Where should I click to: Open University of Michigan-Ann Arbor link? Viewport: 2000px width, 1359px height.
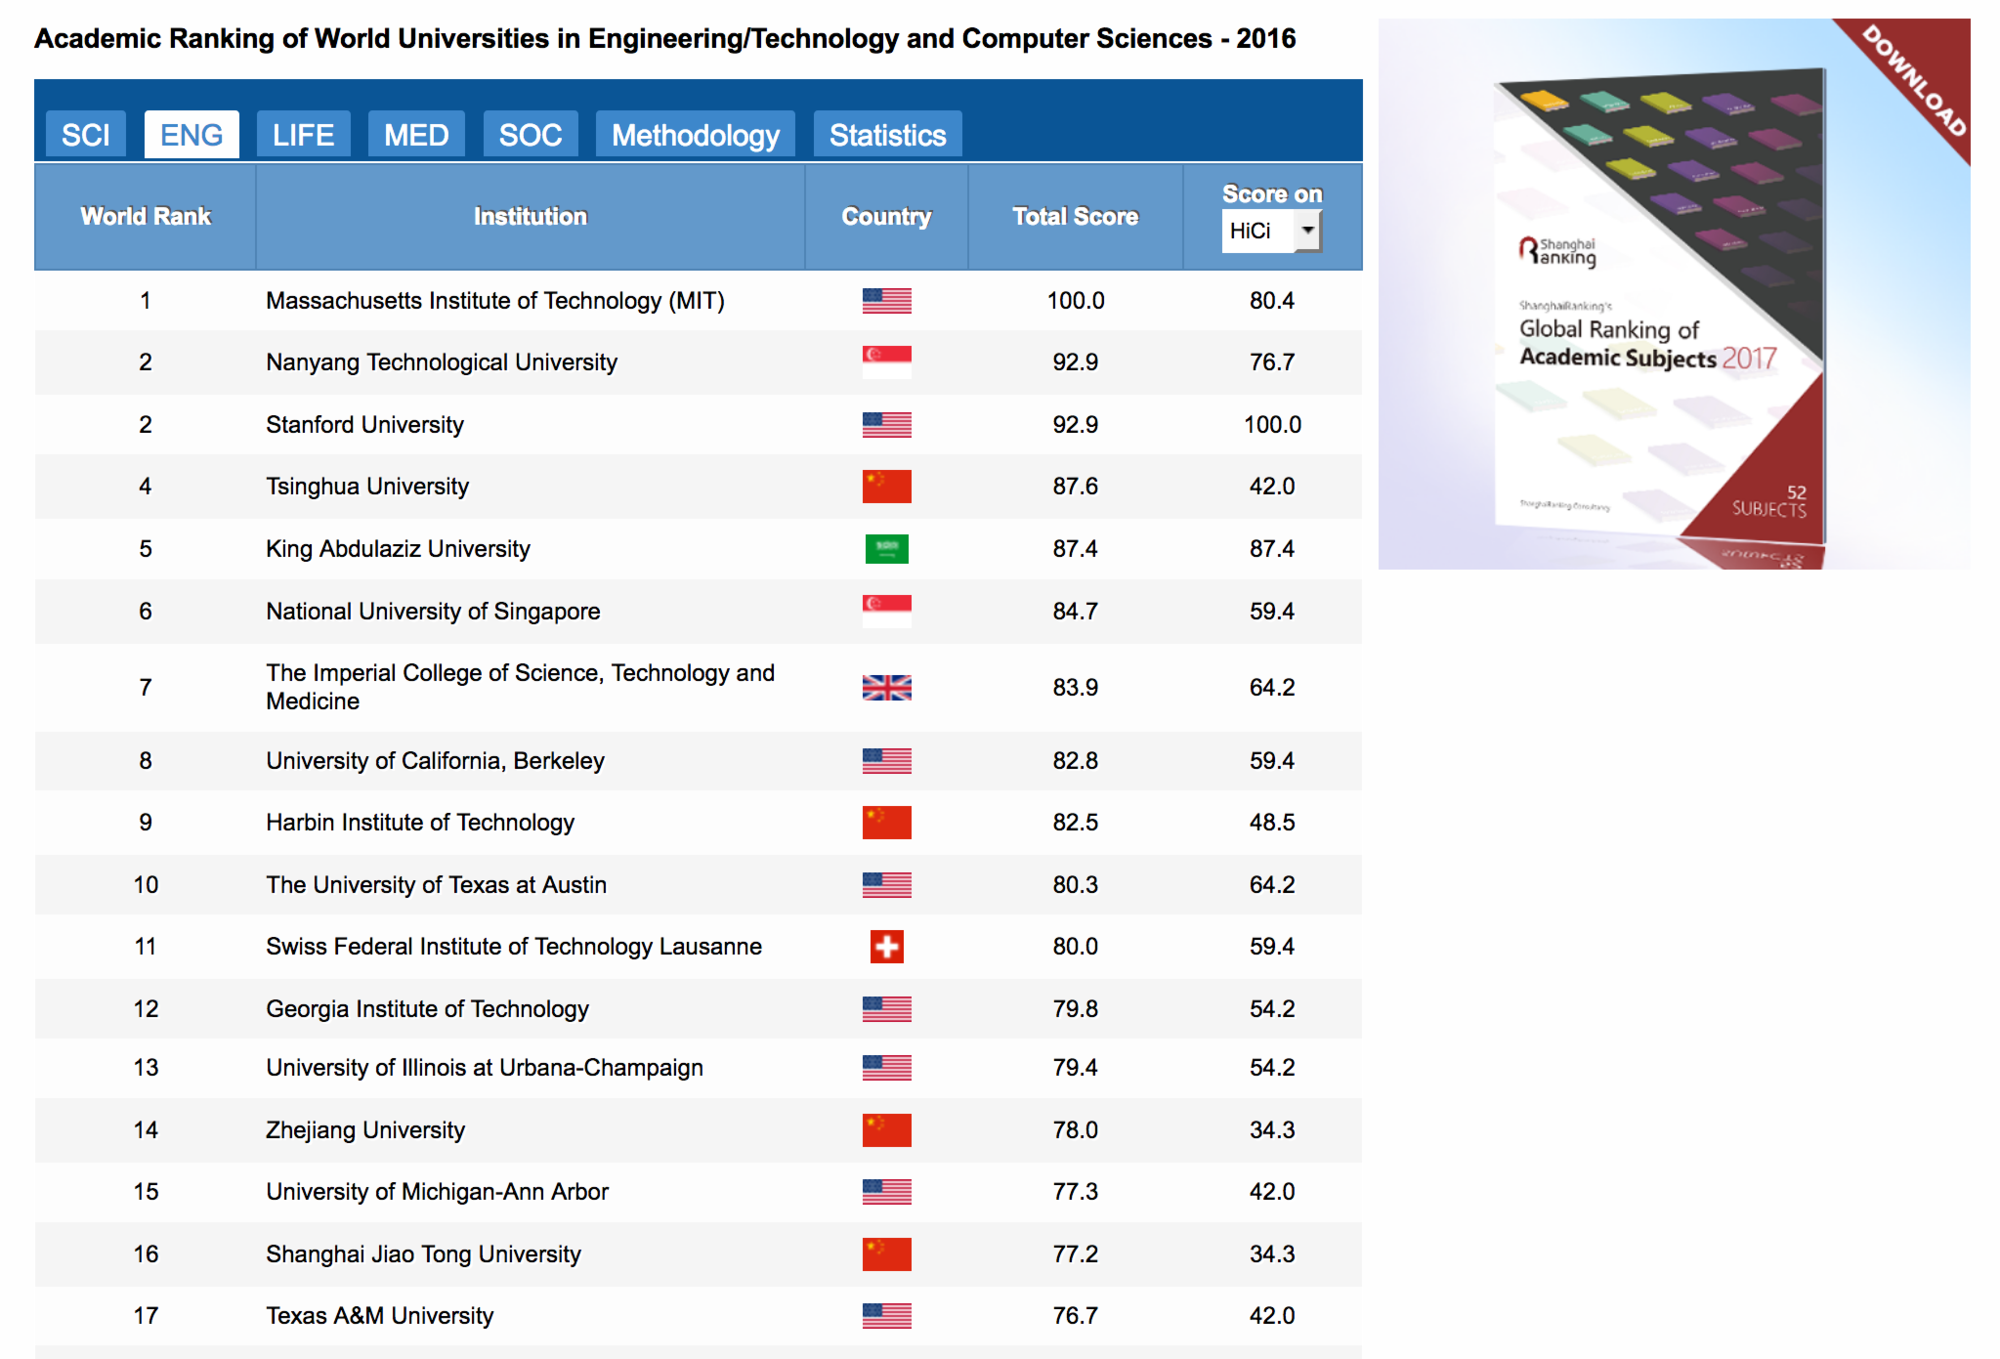click(437, 1192)
